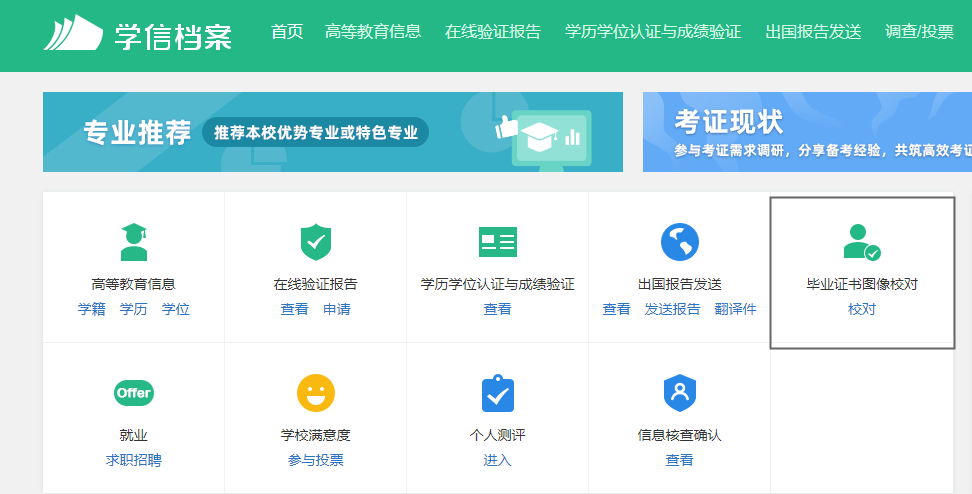Click the 学校满意度 smiley face icon

tap(315, 393)
